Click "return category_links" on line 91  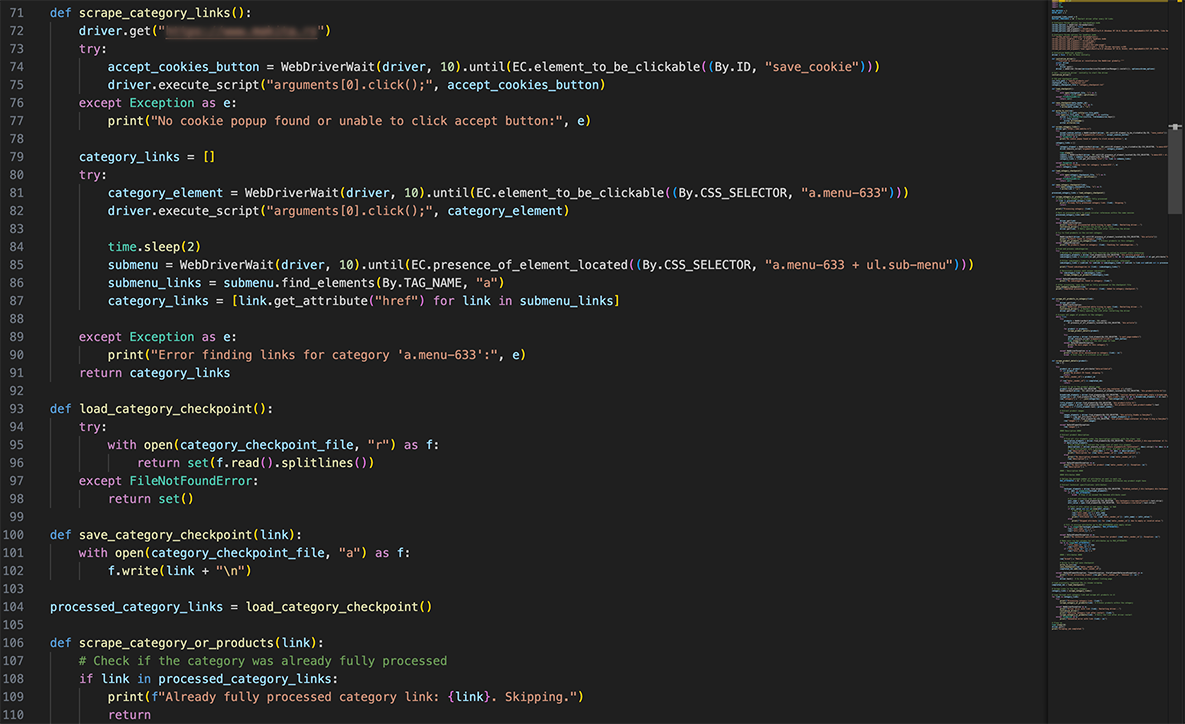154,373
